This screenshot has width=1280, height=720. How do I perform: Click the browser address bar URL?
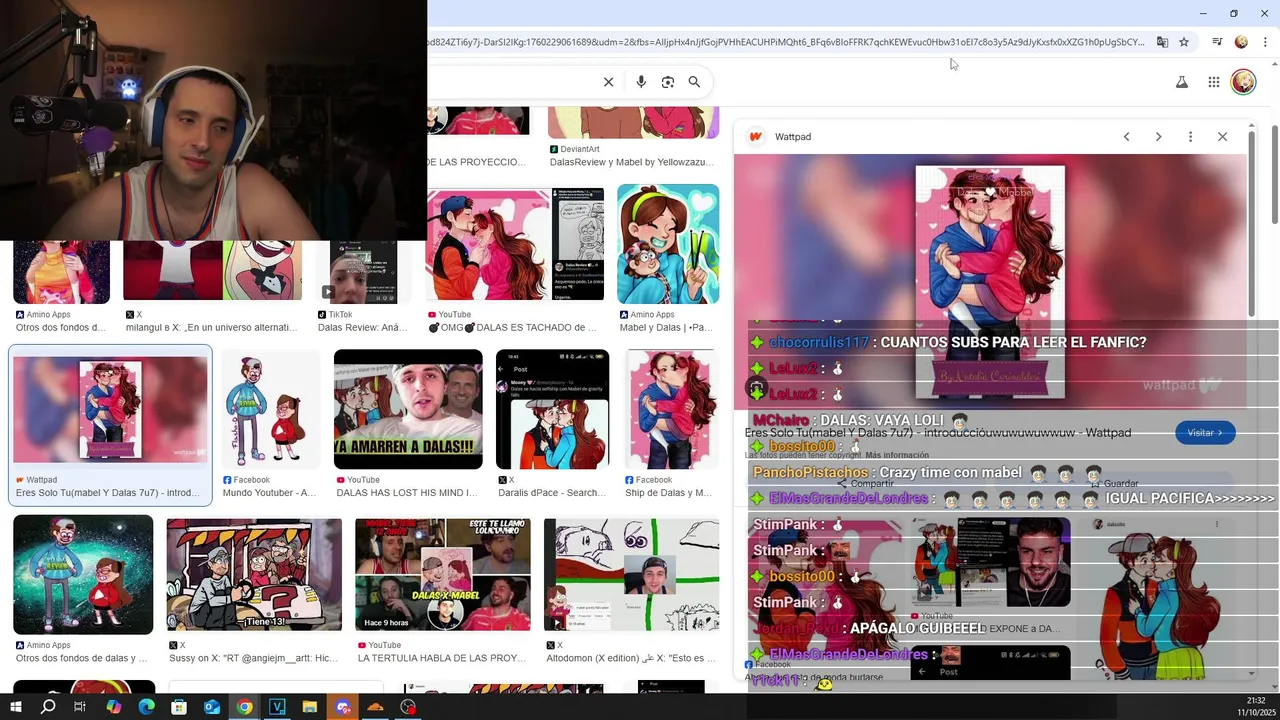[786, 42]
